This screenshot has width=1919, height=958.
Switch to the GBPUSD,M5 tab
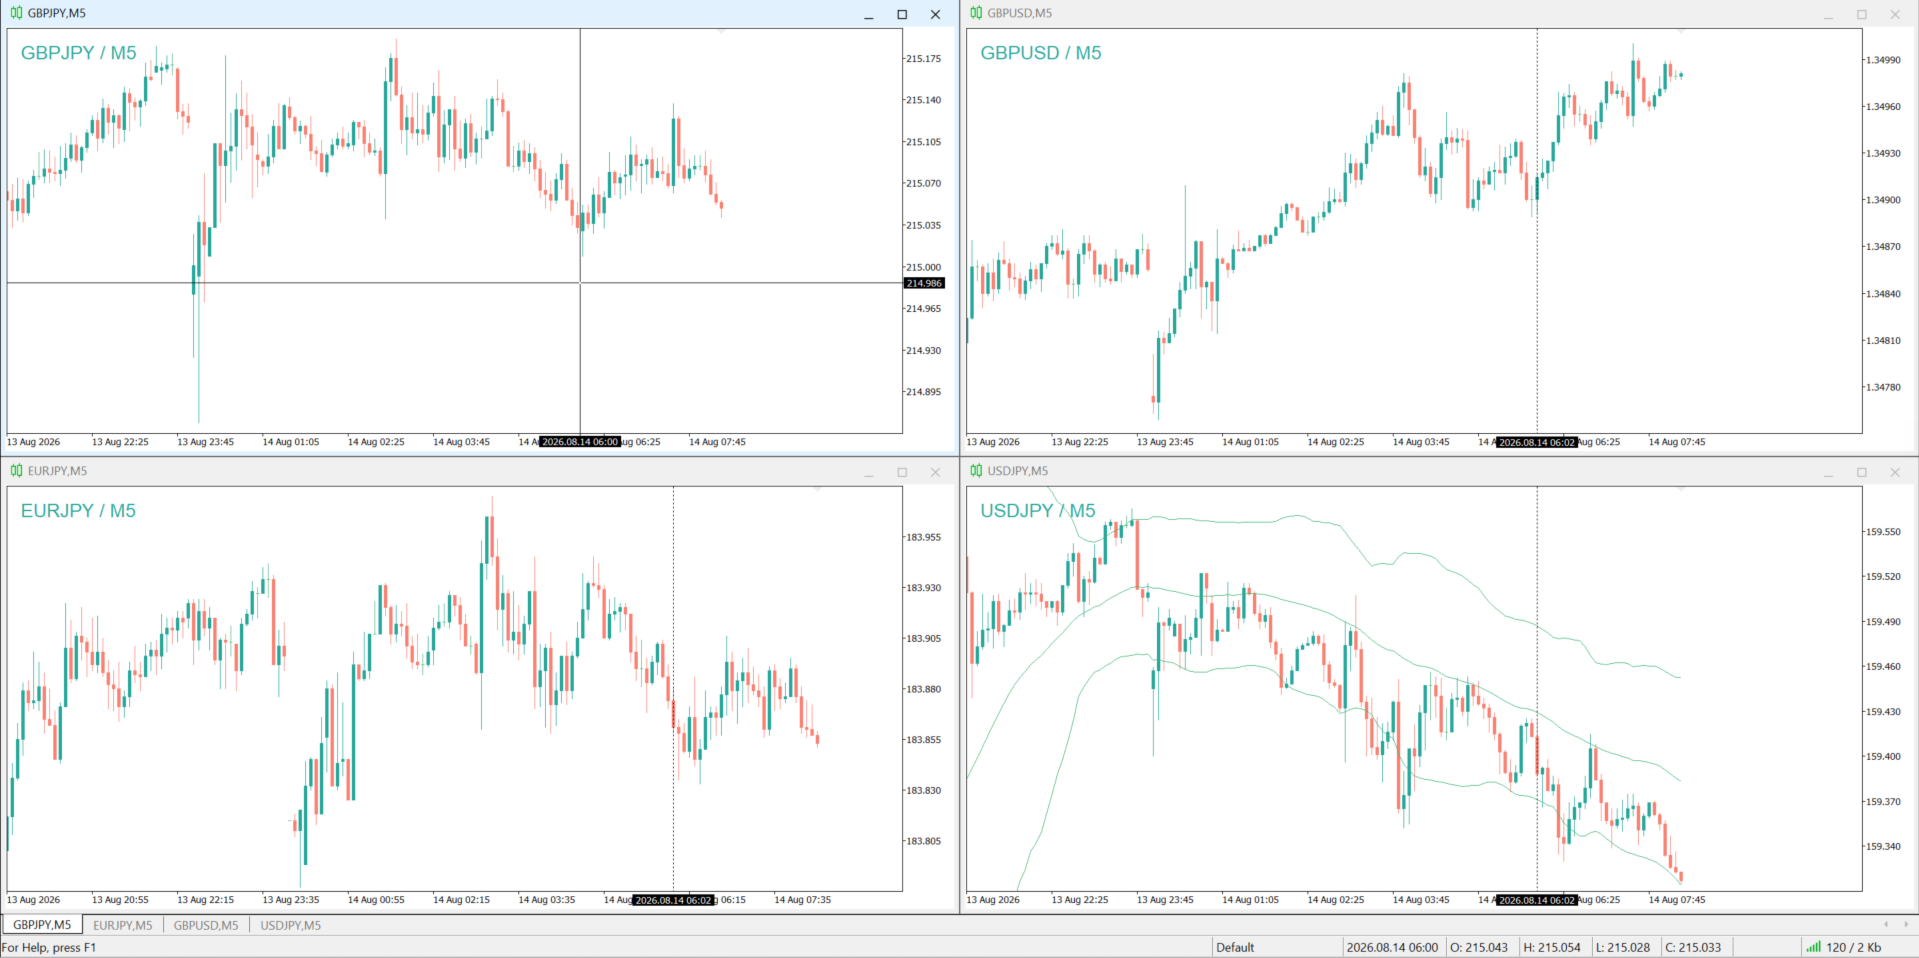pos(206,925)
